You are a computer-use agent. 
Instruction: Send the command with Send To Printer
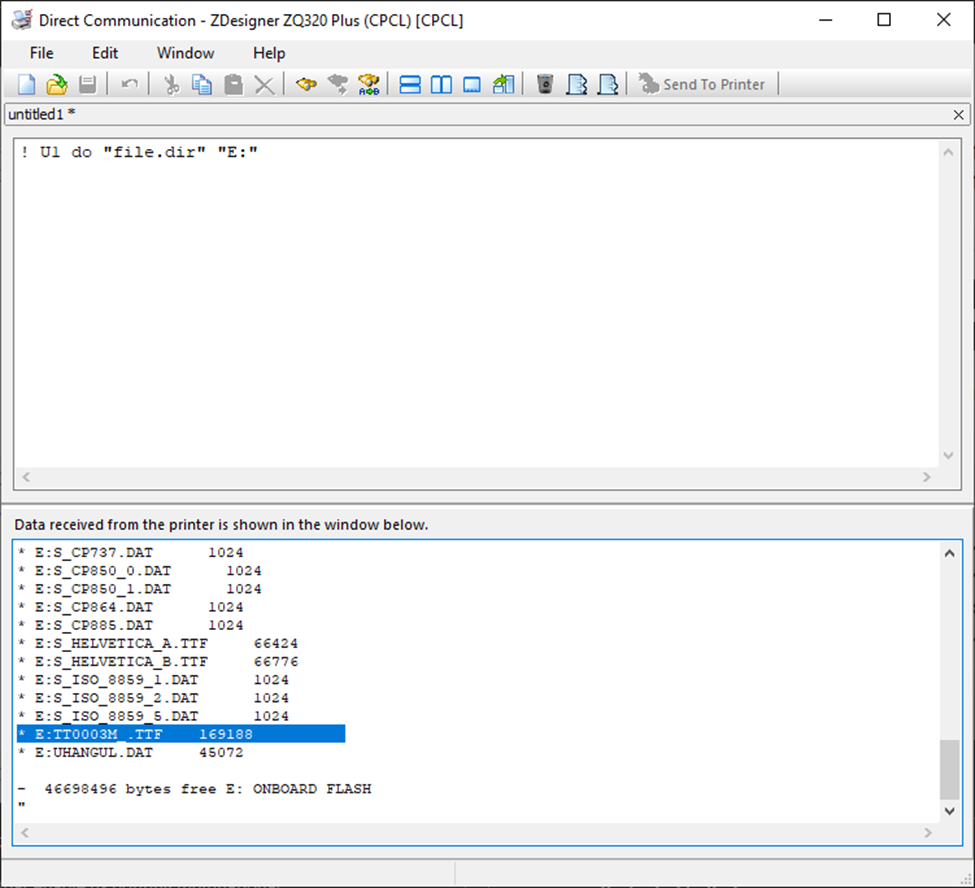[x=703, y=84]
